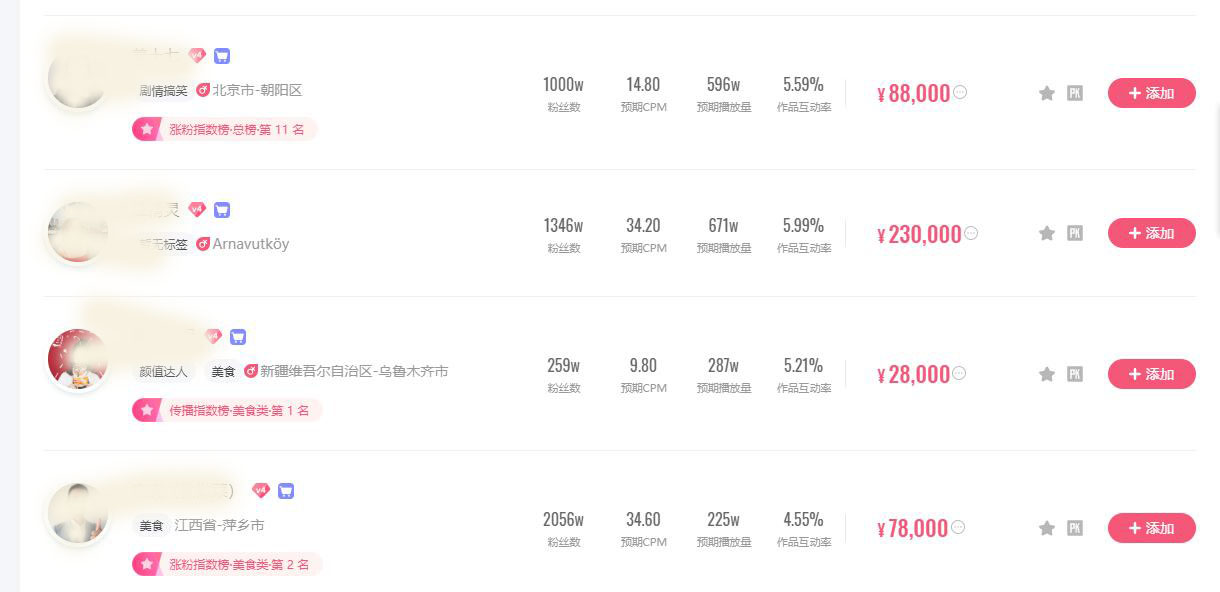Screen dimensions: 1220x592
Task: Open the avatar of the 乌鲁木齐市 creator
Action: click(78, 359)
